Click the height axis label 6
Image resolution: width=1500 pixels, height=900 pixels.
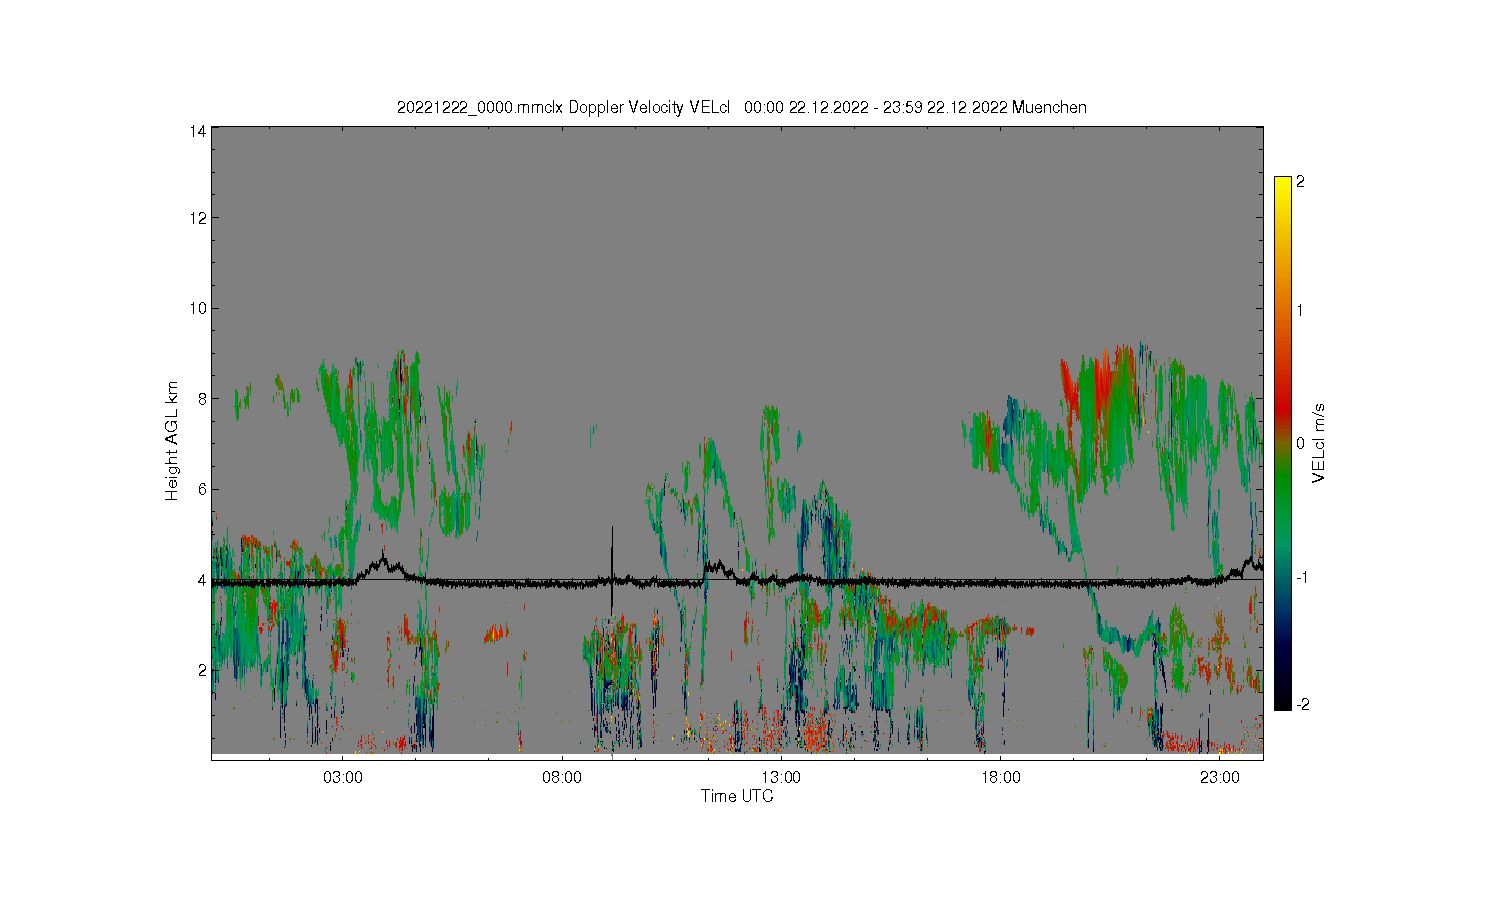[x=203, y=489]
